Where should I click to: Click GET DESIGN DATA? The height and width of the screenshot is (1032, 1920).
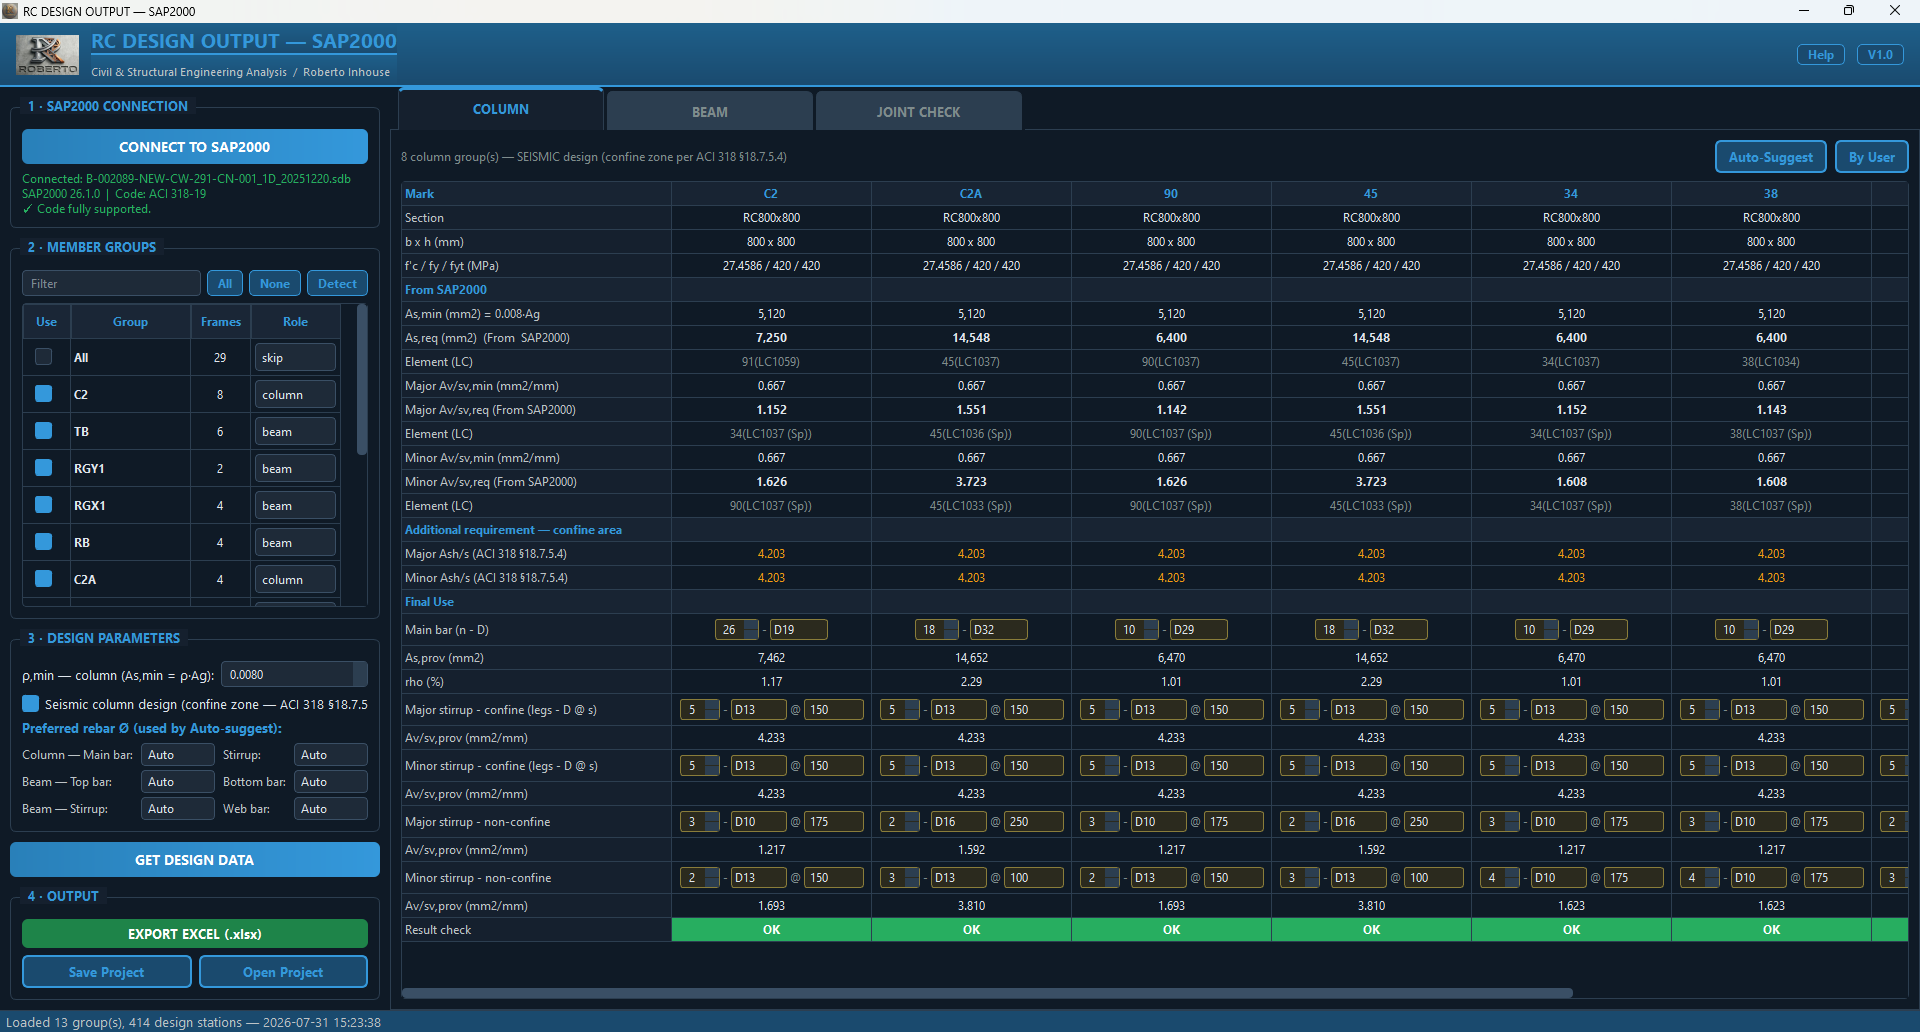coord(195,860)
